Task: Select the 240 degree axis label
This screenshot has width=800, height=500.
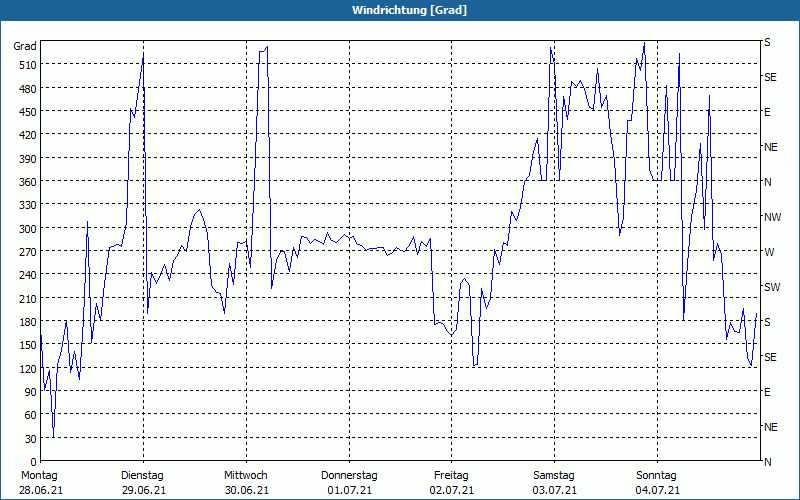Action: [28, 275]
